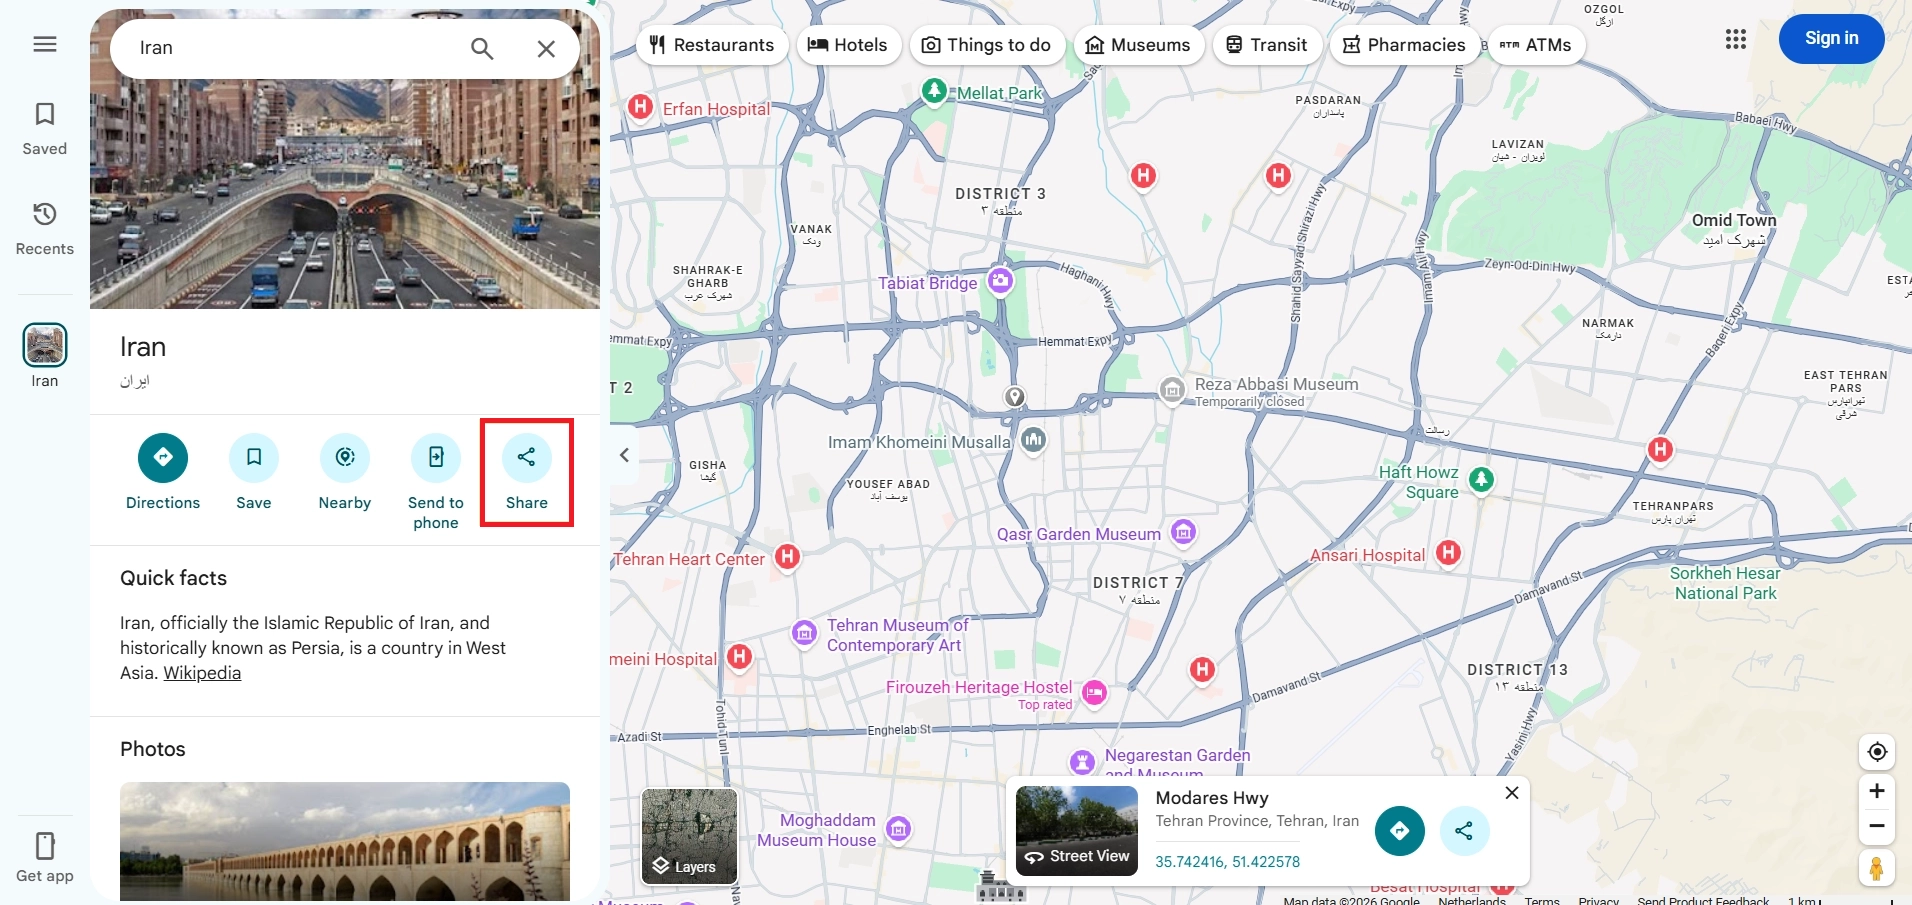Filter map by Hotels
The height and width of the screenshot is (905, 1912).
[x=848, y=45]
